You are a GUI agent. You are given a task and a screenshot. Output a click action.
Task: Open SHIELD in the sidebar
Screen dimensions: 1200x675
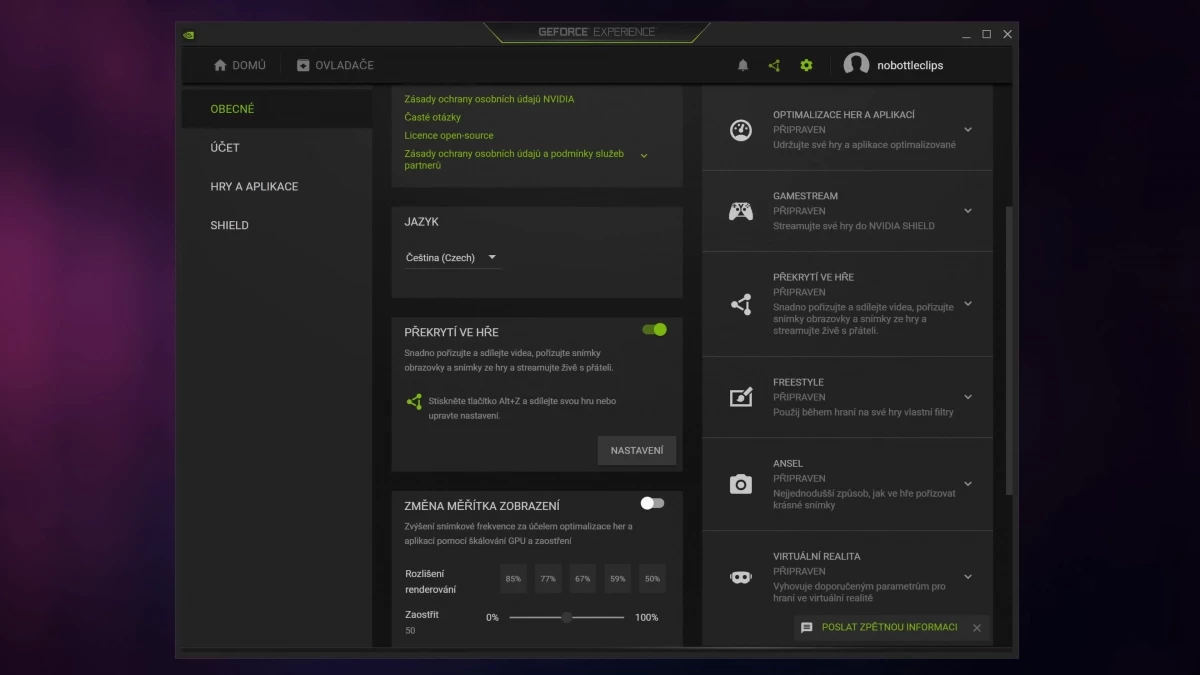click(277, 225)
